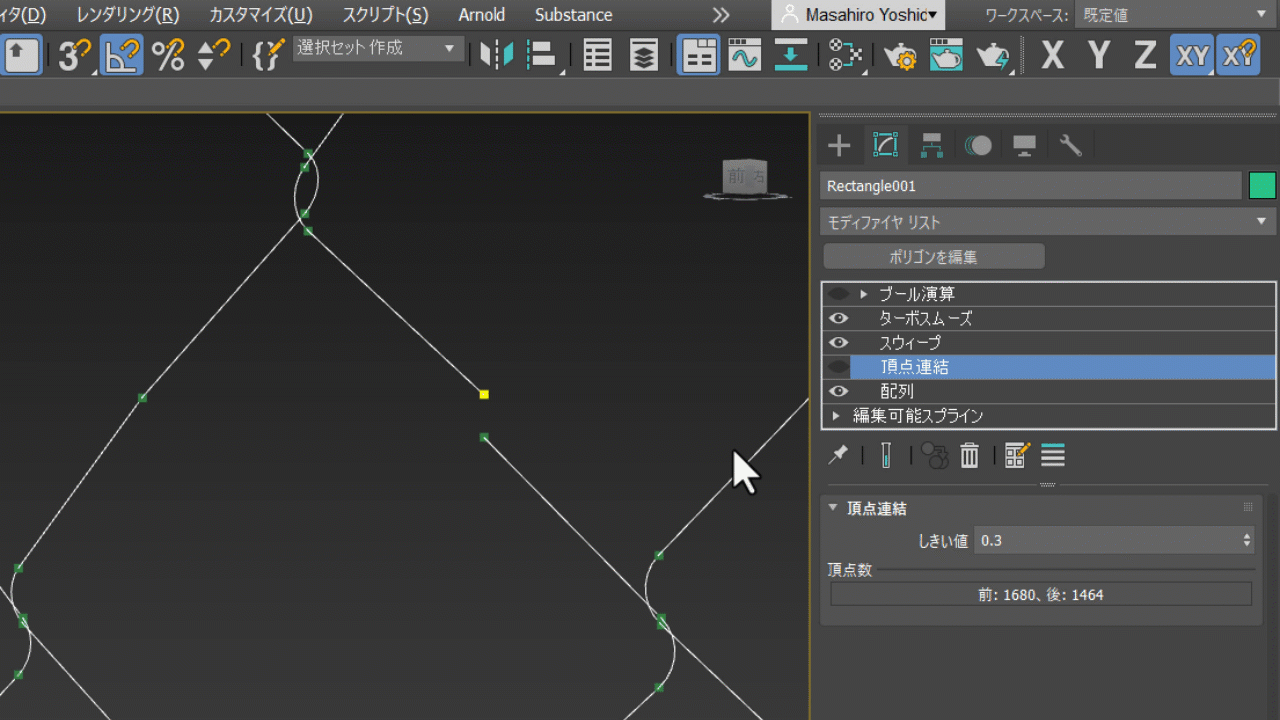Open the レンダリング(R) menu
1280x720 pixels.
(128, 15)
